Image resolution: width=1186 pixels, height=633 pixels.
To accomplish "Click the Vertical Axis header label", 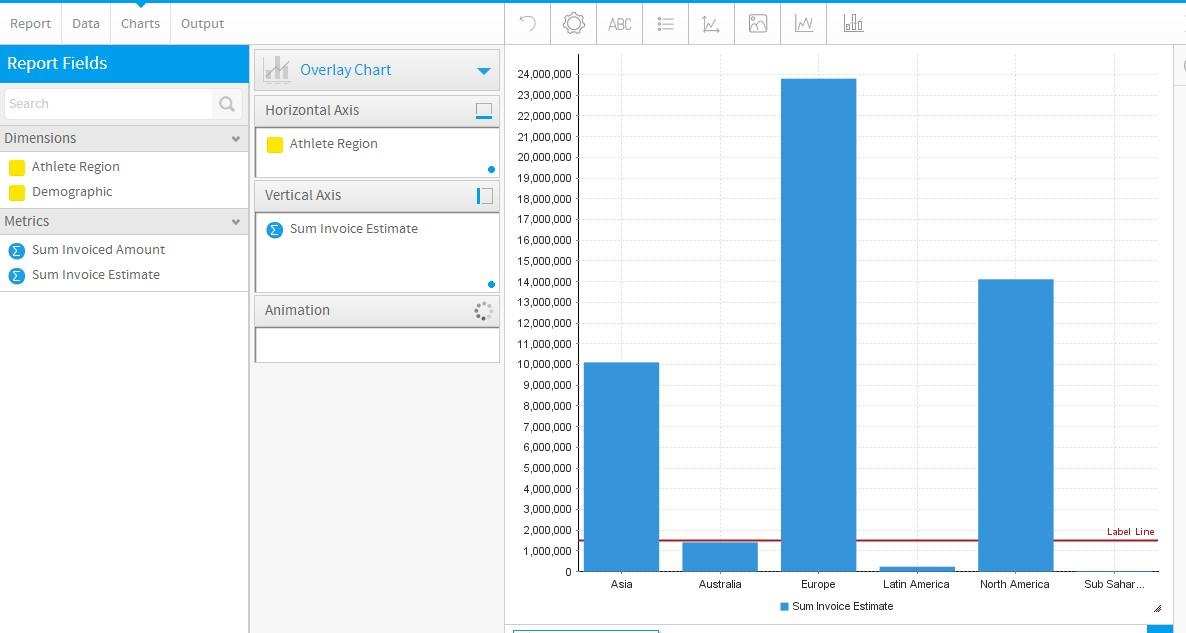I will 303,195.
